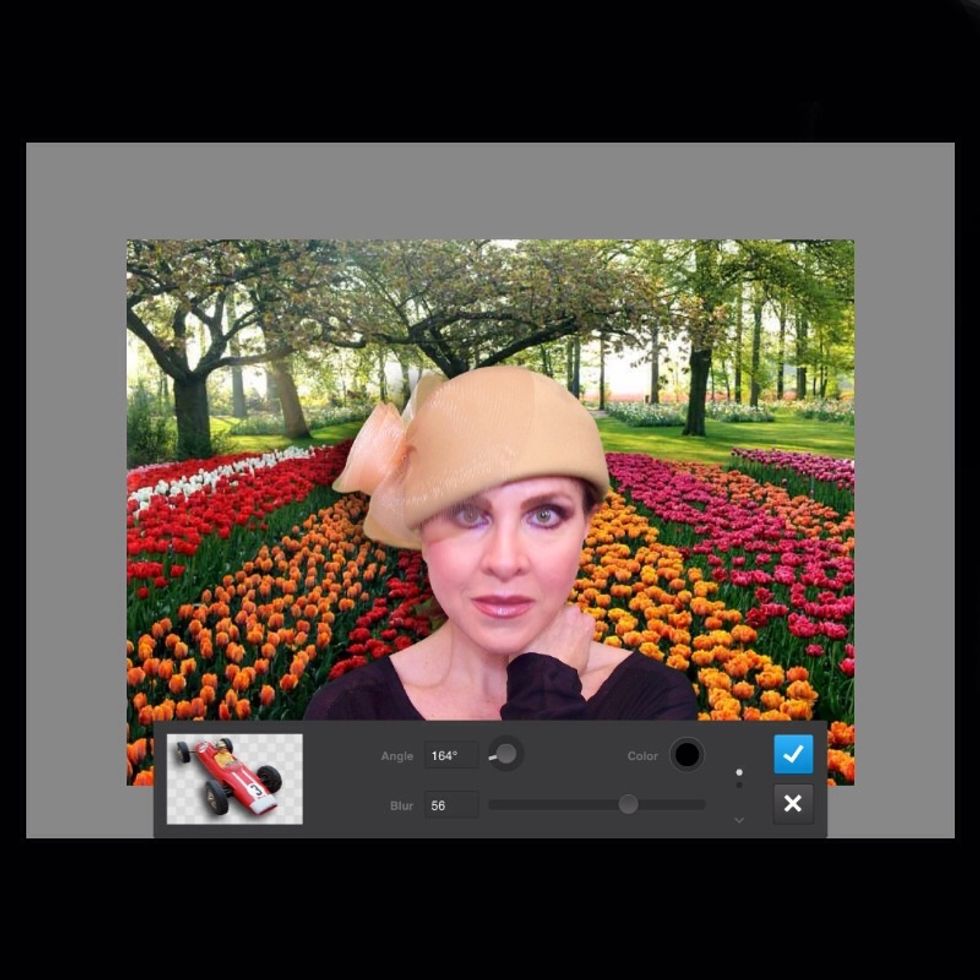Confirm the shadow settings with the blue checkmark

click(793, 755)
